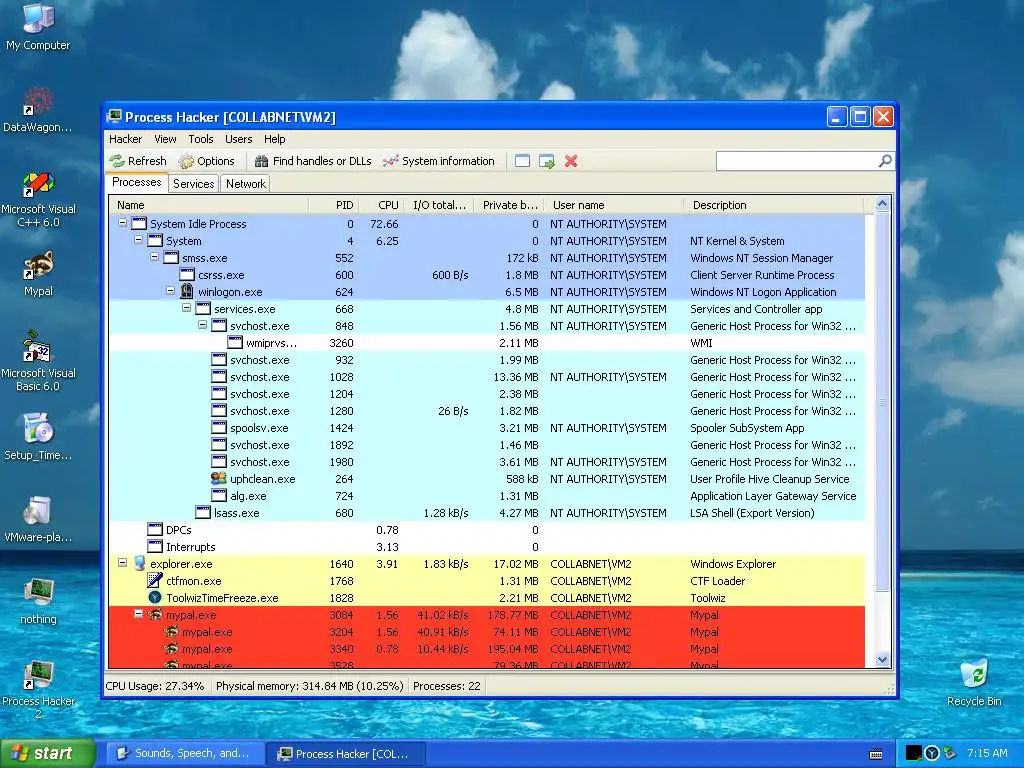Open the Hacker menu
This screenshot has height=768, width=1024.
[x=125, y=139]
